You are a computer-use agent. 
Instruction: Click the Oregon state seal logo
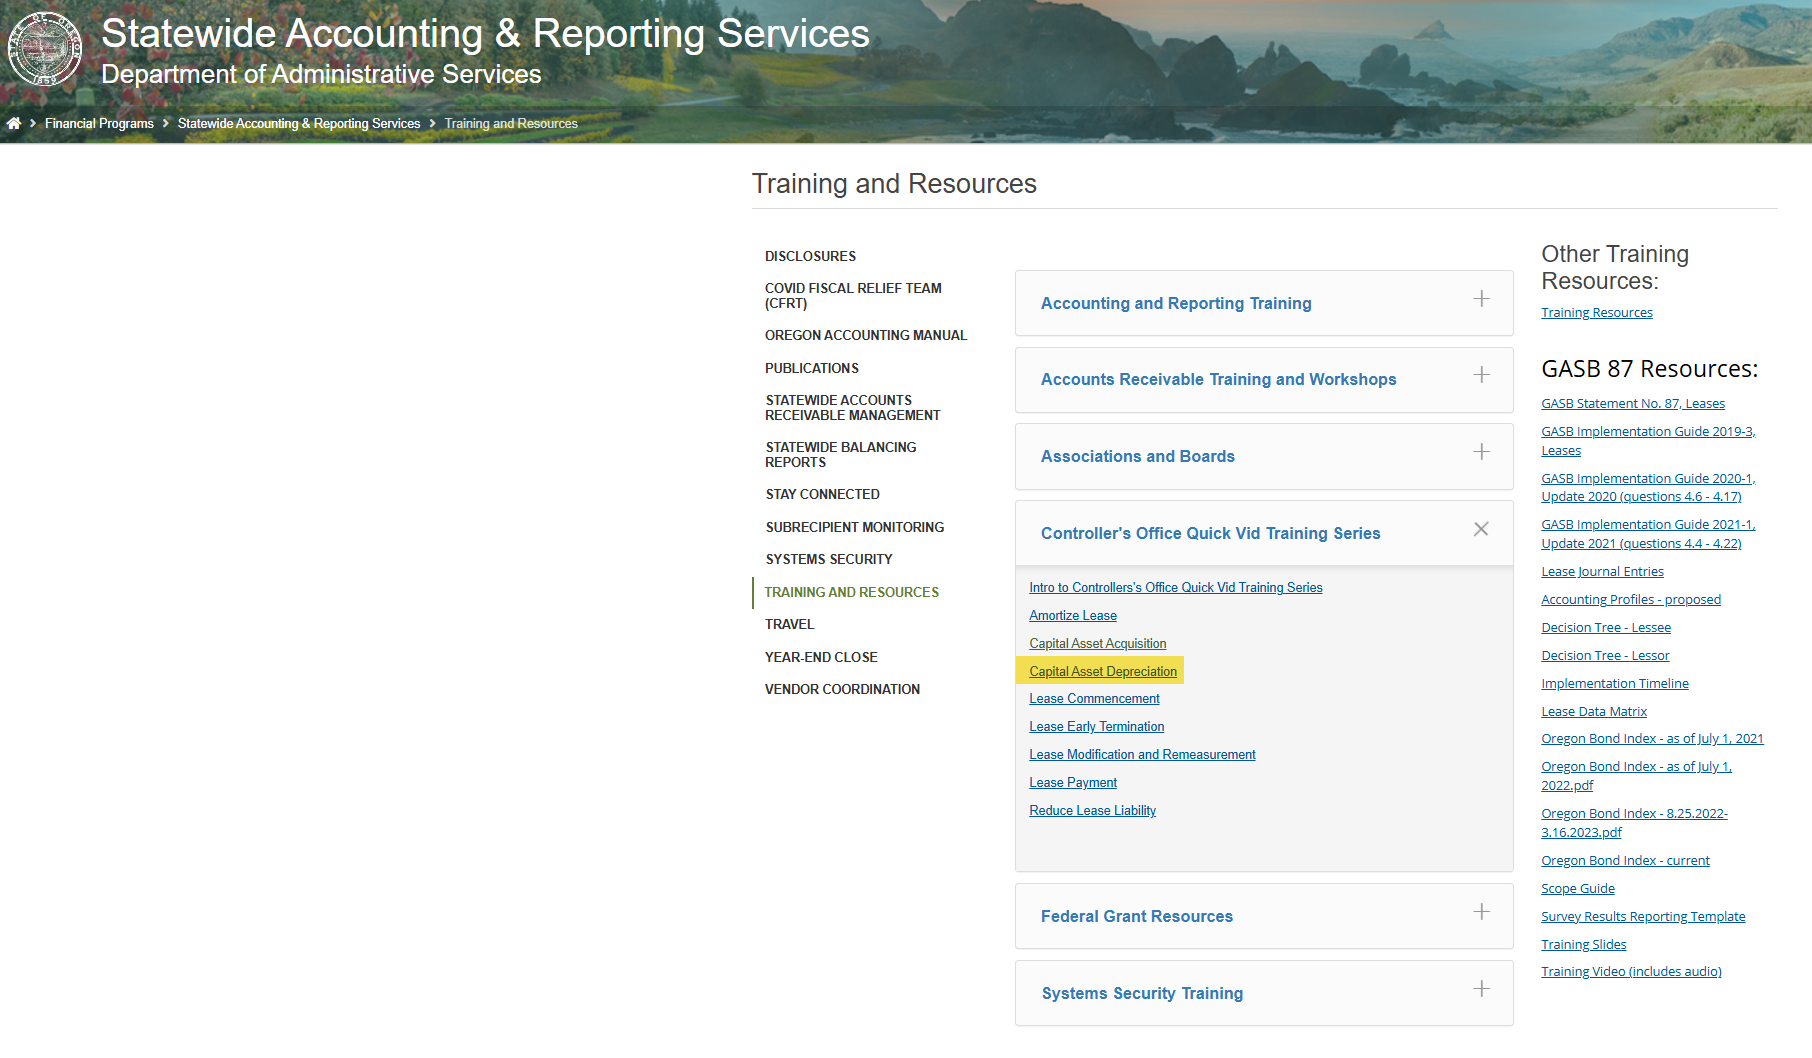[45, 49]
